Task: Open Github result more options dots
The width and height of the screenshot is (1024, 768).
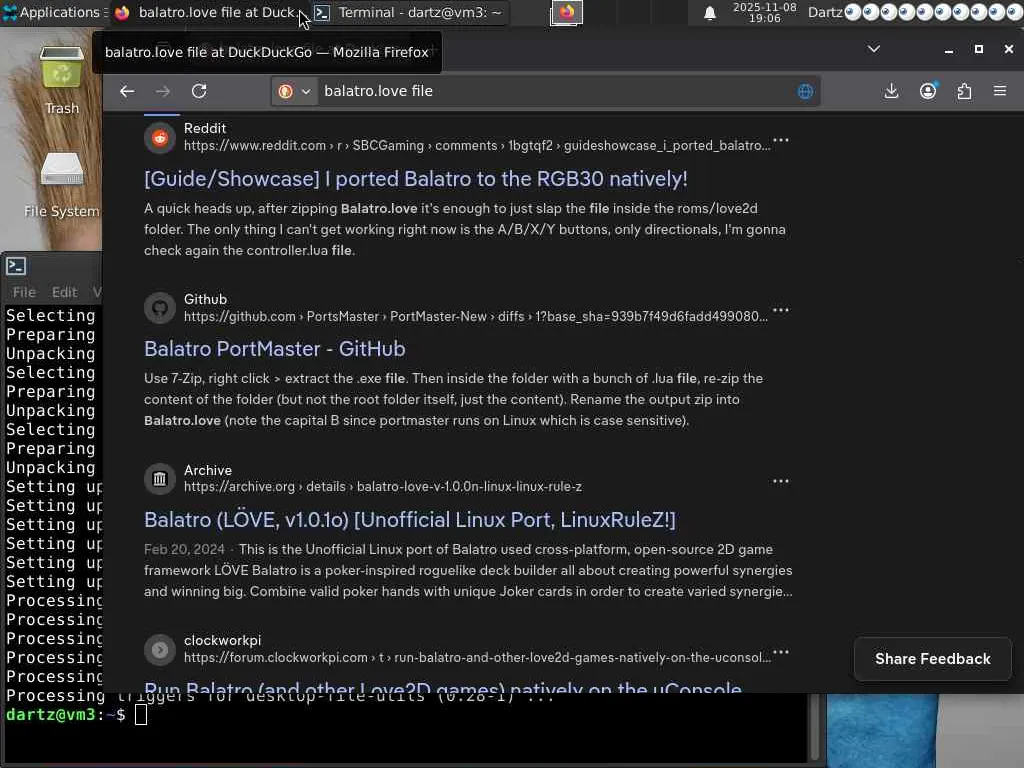Action: point(781,310)
